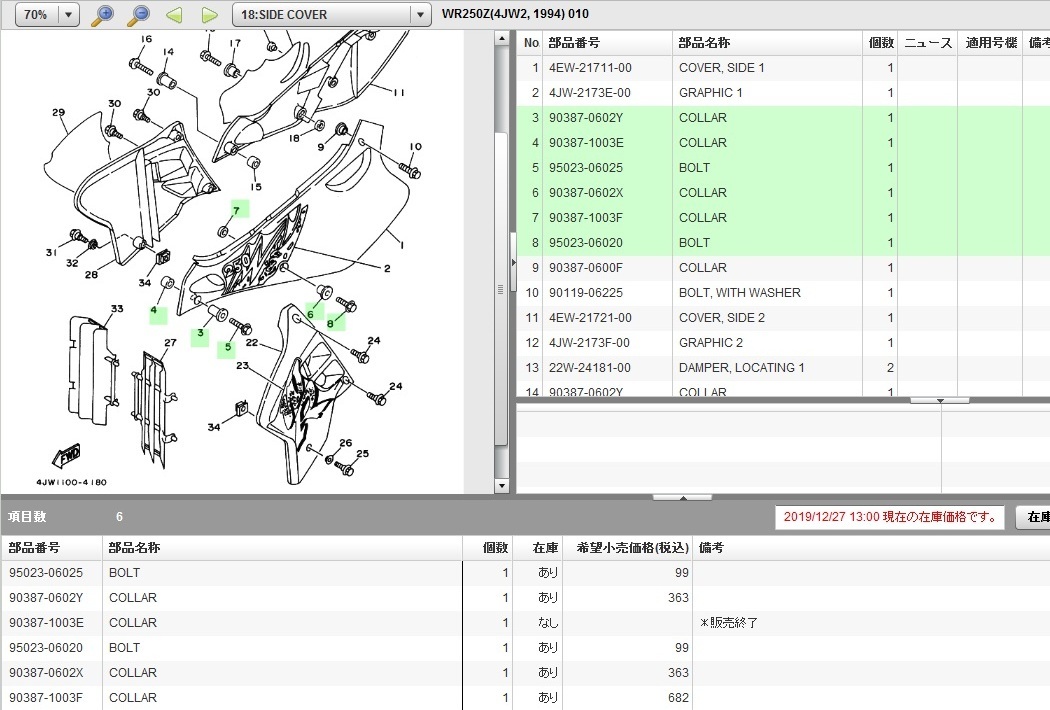1050x710 pixels.
Task: Select 90387-1003F in upper list row 7
Action: click(586, 218)
